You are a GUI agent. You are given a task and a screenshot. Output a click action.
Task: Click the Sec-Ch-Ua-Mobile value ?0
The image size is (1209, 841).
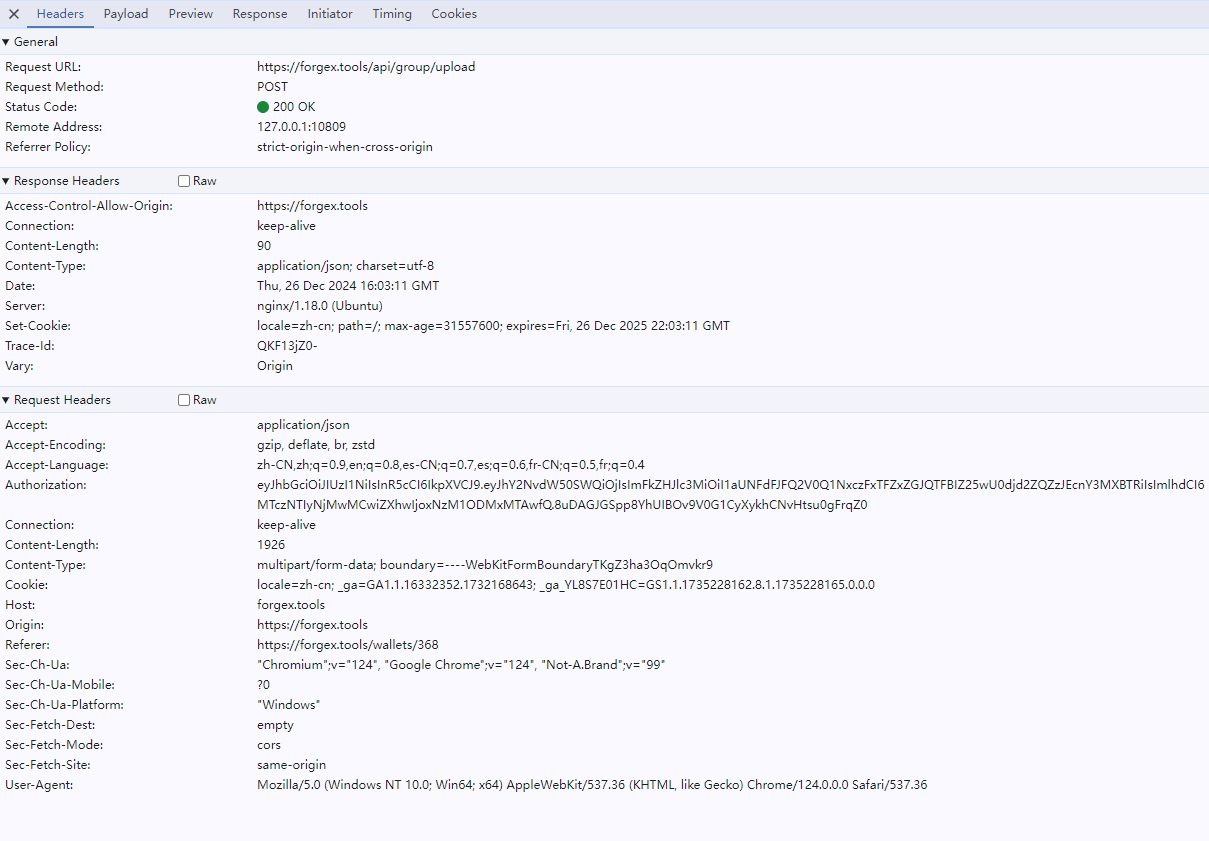click(264, 685)
